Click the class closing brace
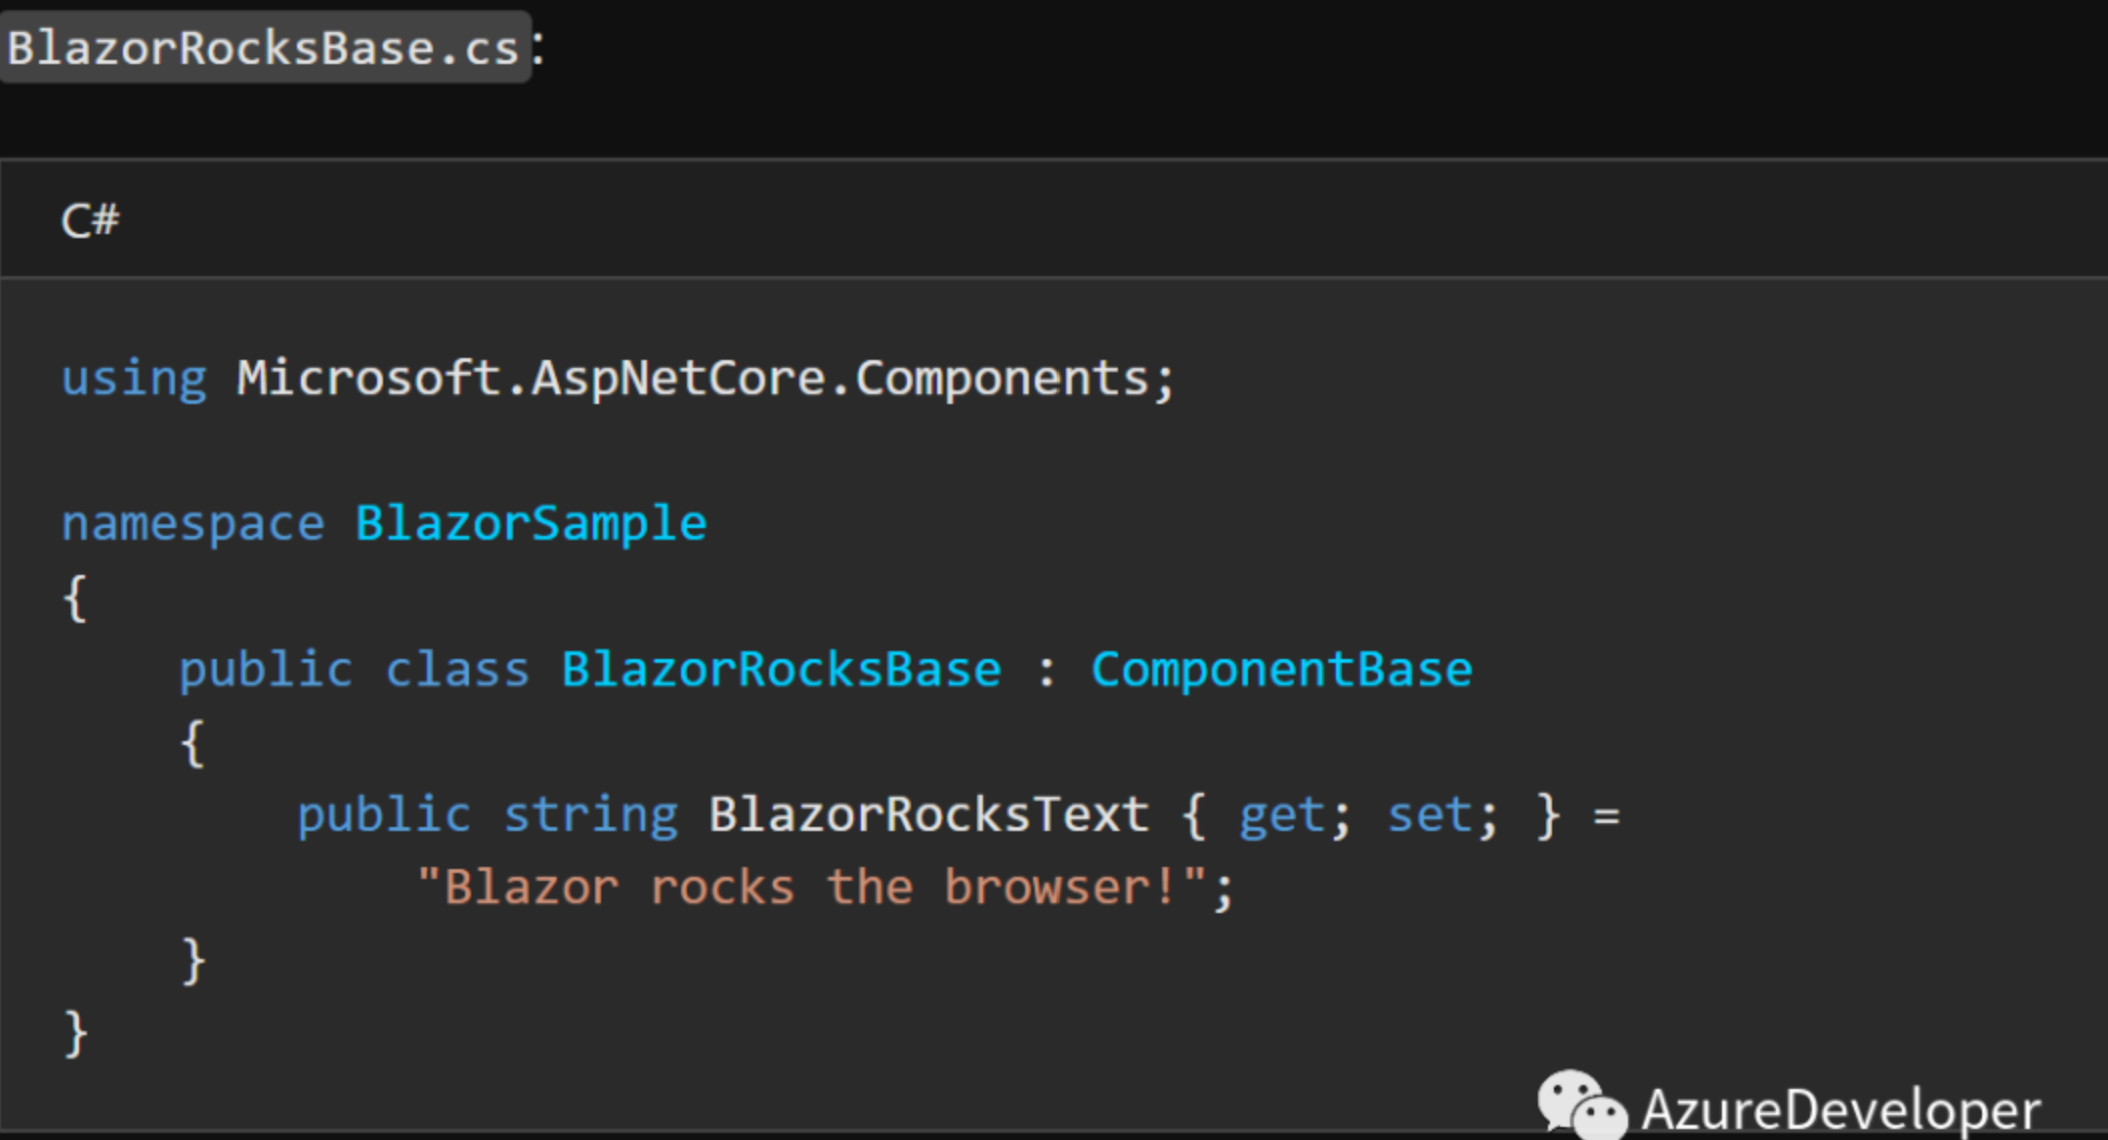2108x1140 pixels. coord(193,961)
